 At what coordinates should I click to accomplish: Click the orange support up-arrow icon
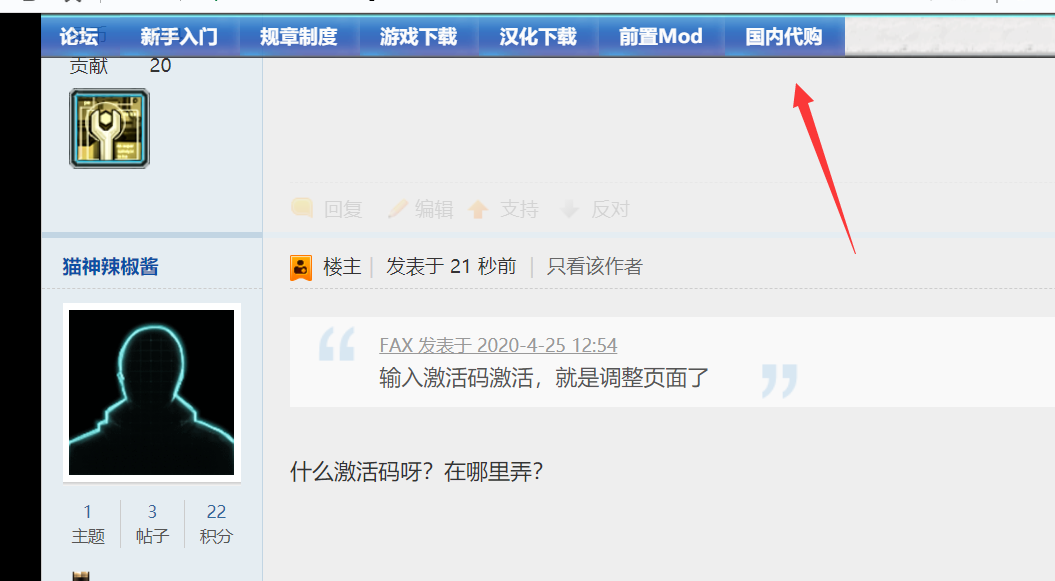[x=478, y=209]
